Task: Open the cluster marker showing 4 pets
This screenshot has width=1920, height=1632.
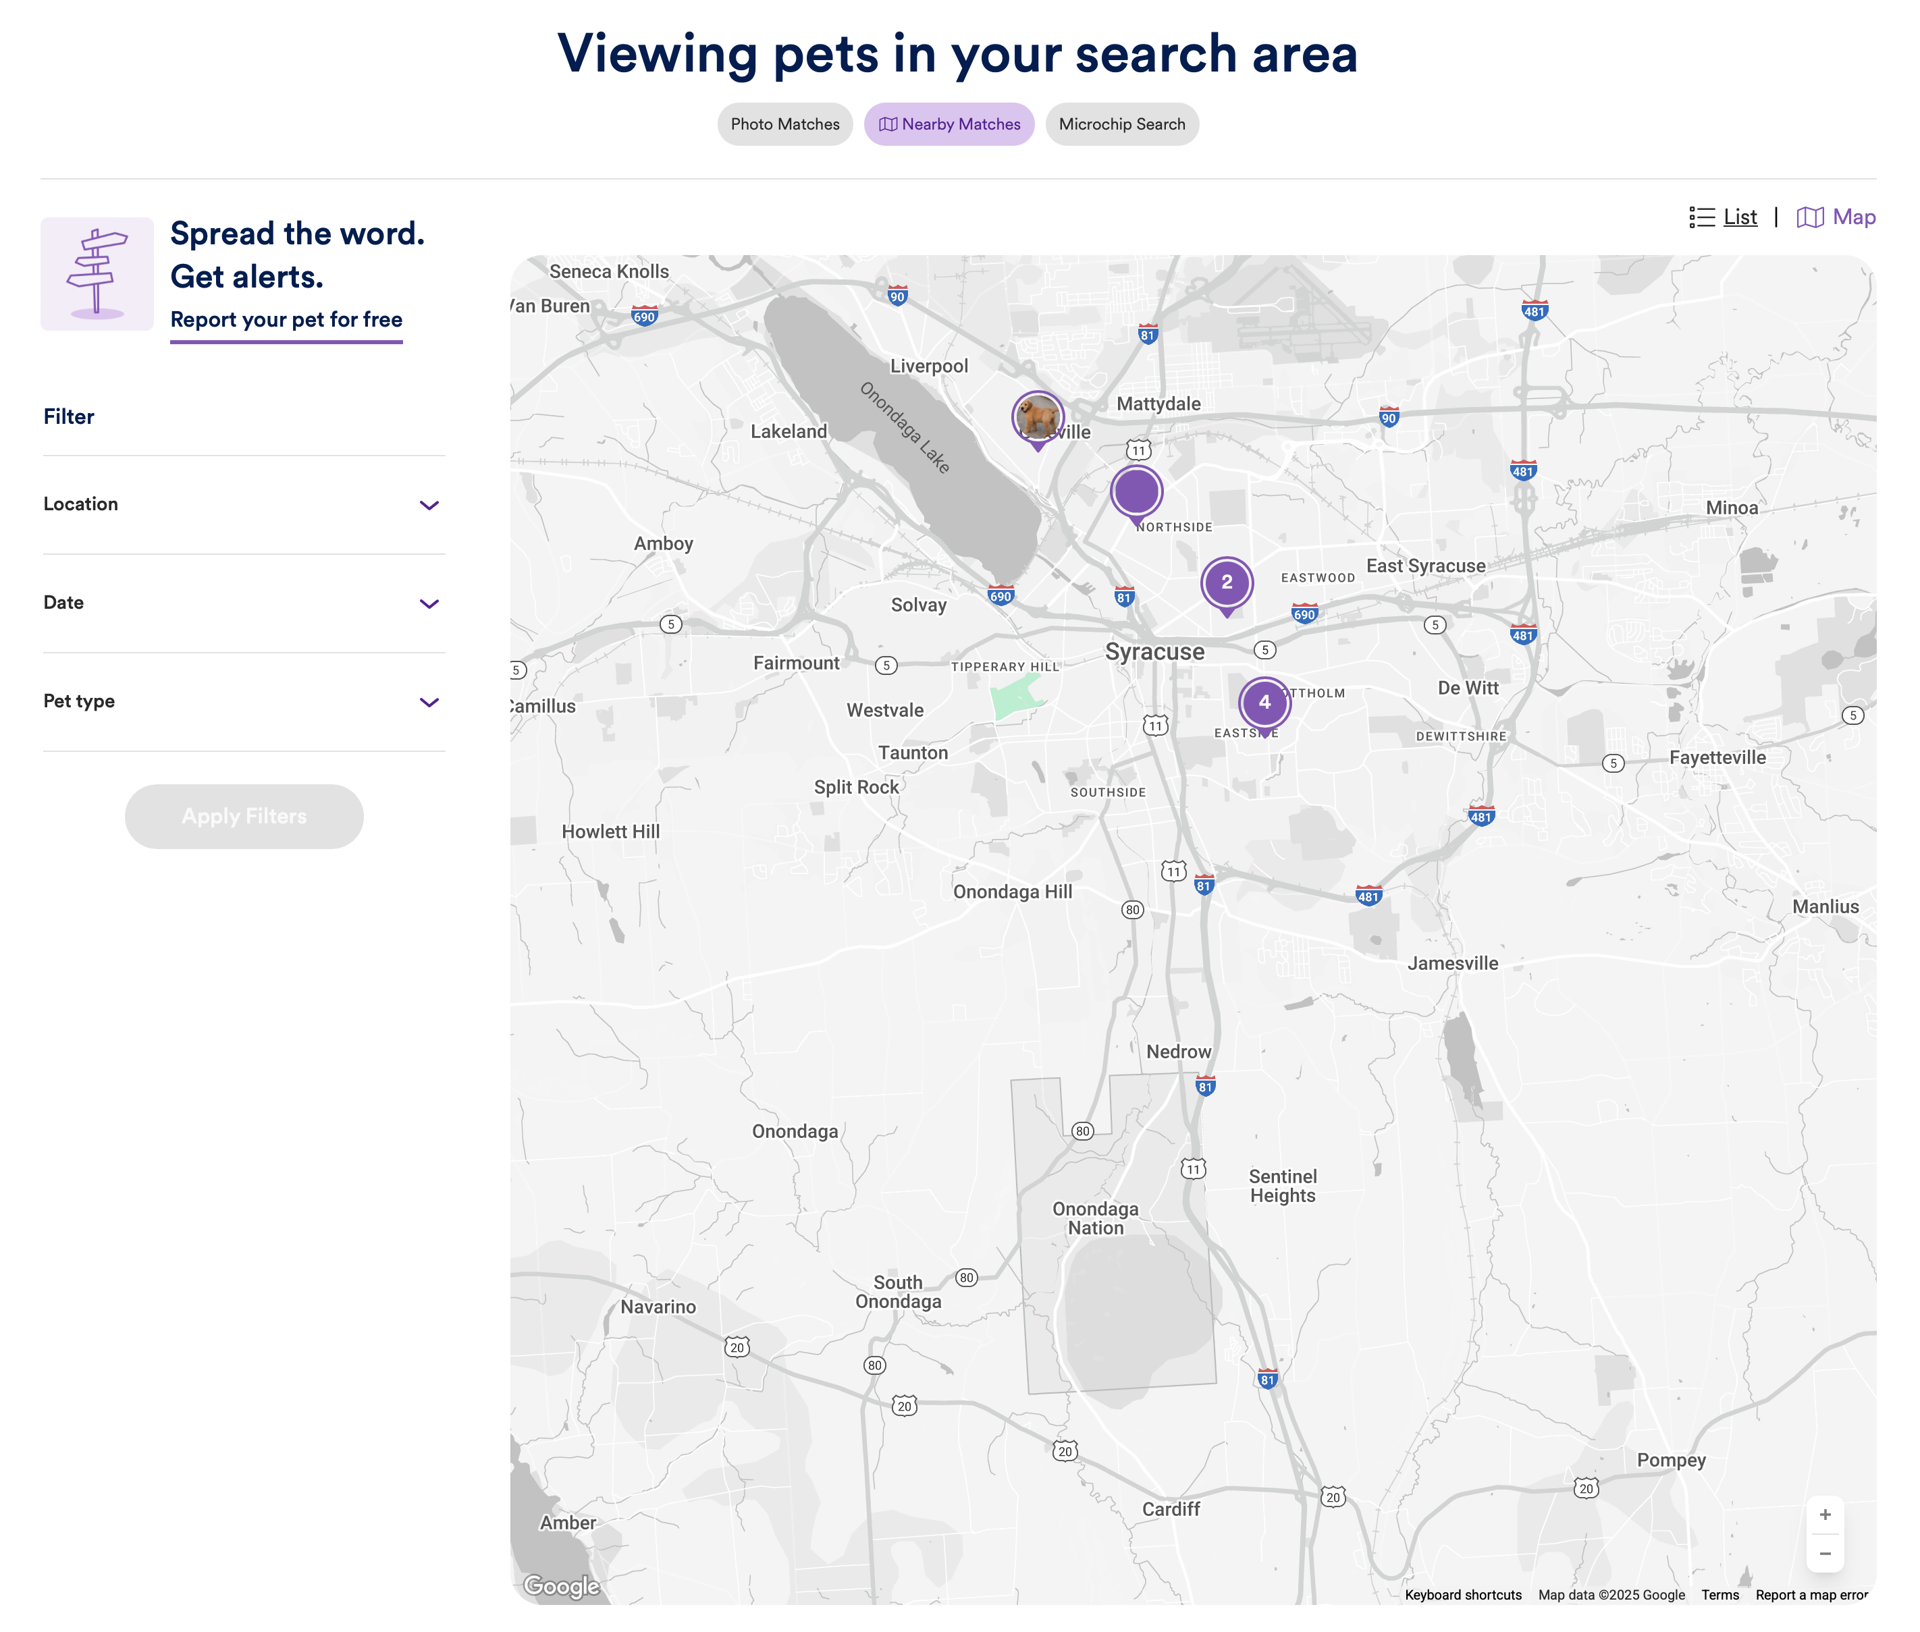Action: 1264,704
